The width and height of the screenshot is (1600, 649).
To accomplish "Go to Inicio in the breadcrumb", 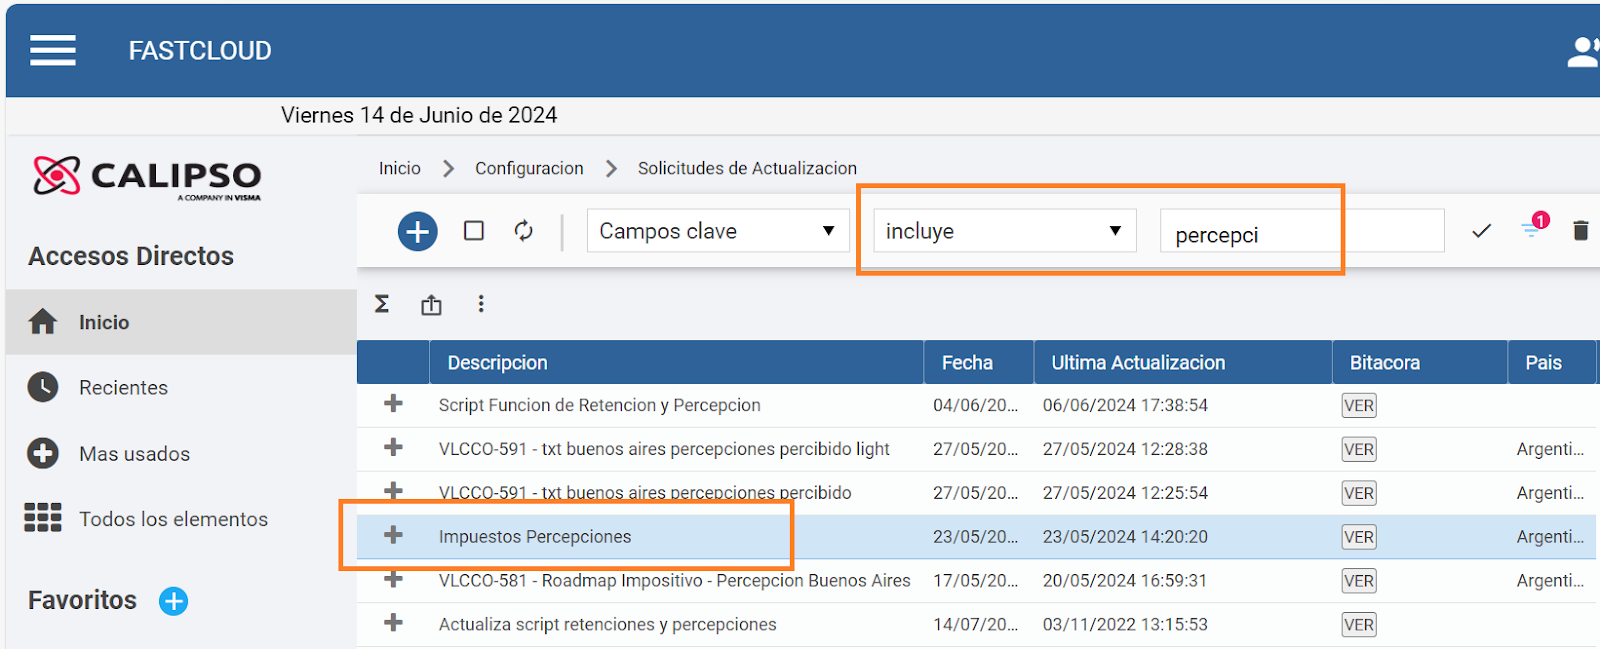I will (x=400, y=169).
